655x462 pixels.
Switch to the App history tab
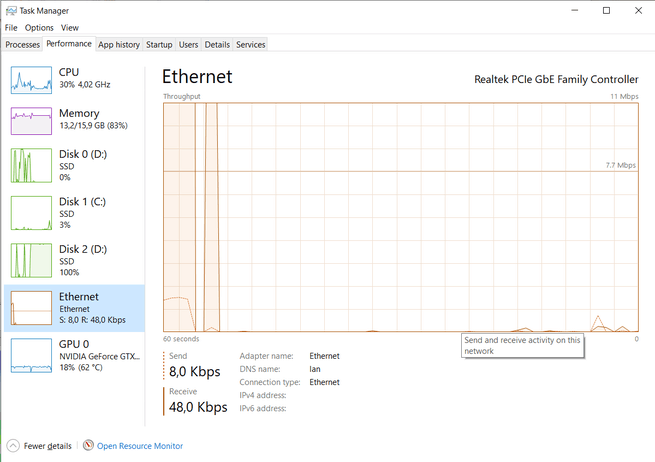pos(119,45)
